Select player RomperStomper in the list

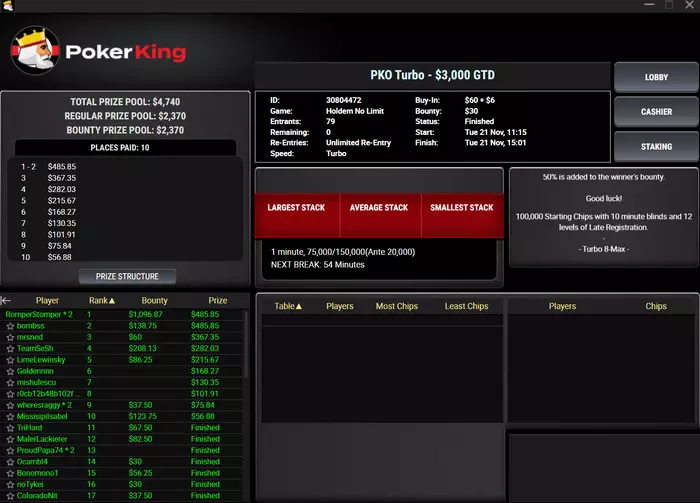pos(39,314)
